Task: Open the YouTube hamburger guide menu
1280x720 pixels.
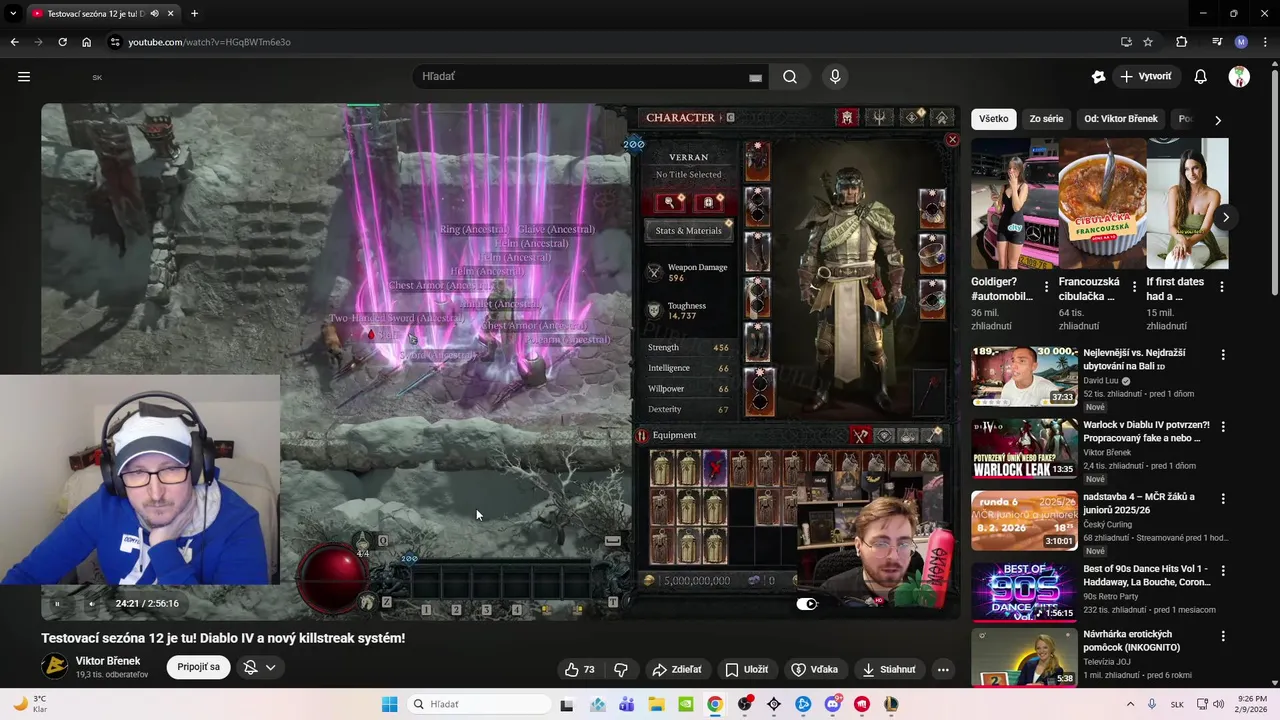Action: 24,77
